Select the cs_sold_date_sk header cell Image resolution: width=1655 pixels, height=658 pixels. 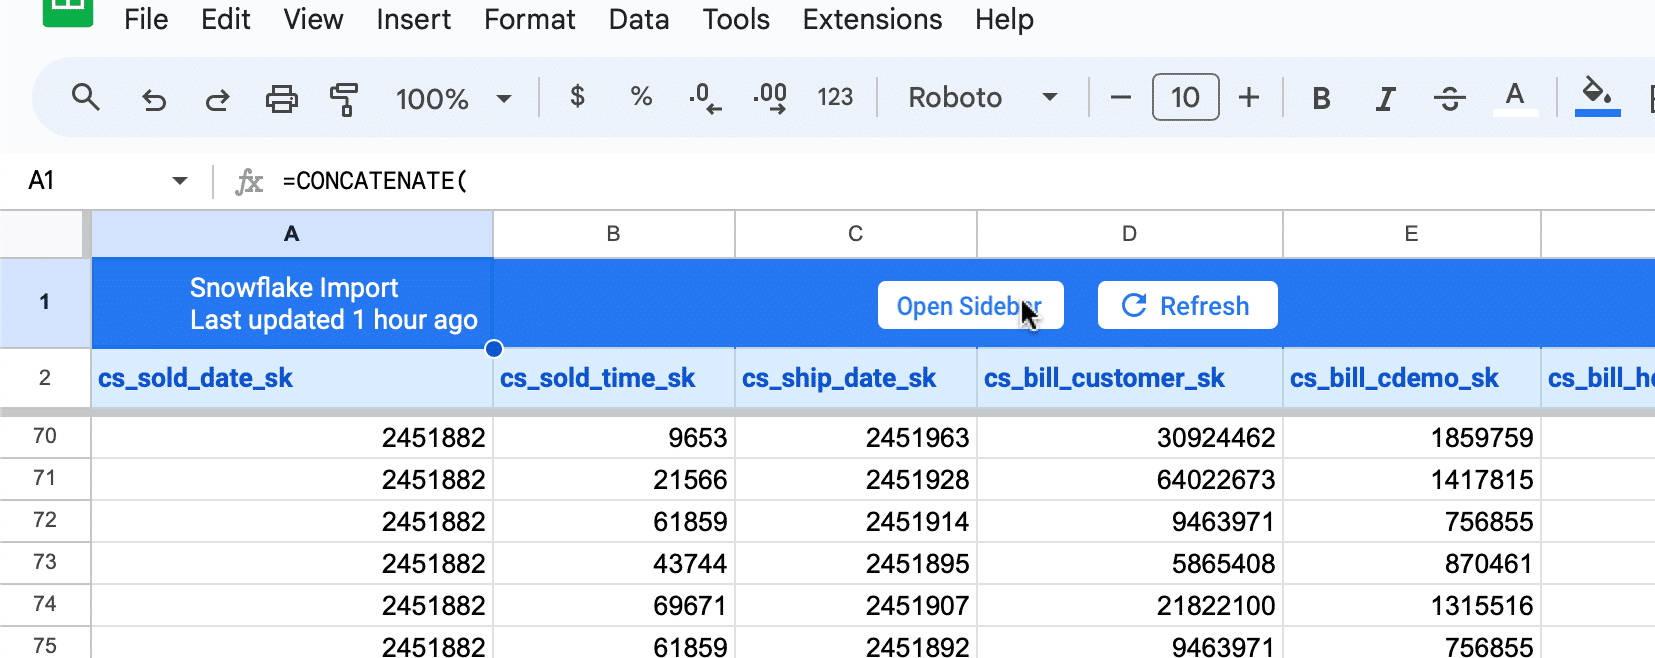(292, 378)
